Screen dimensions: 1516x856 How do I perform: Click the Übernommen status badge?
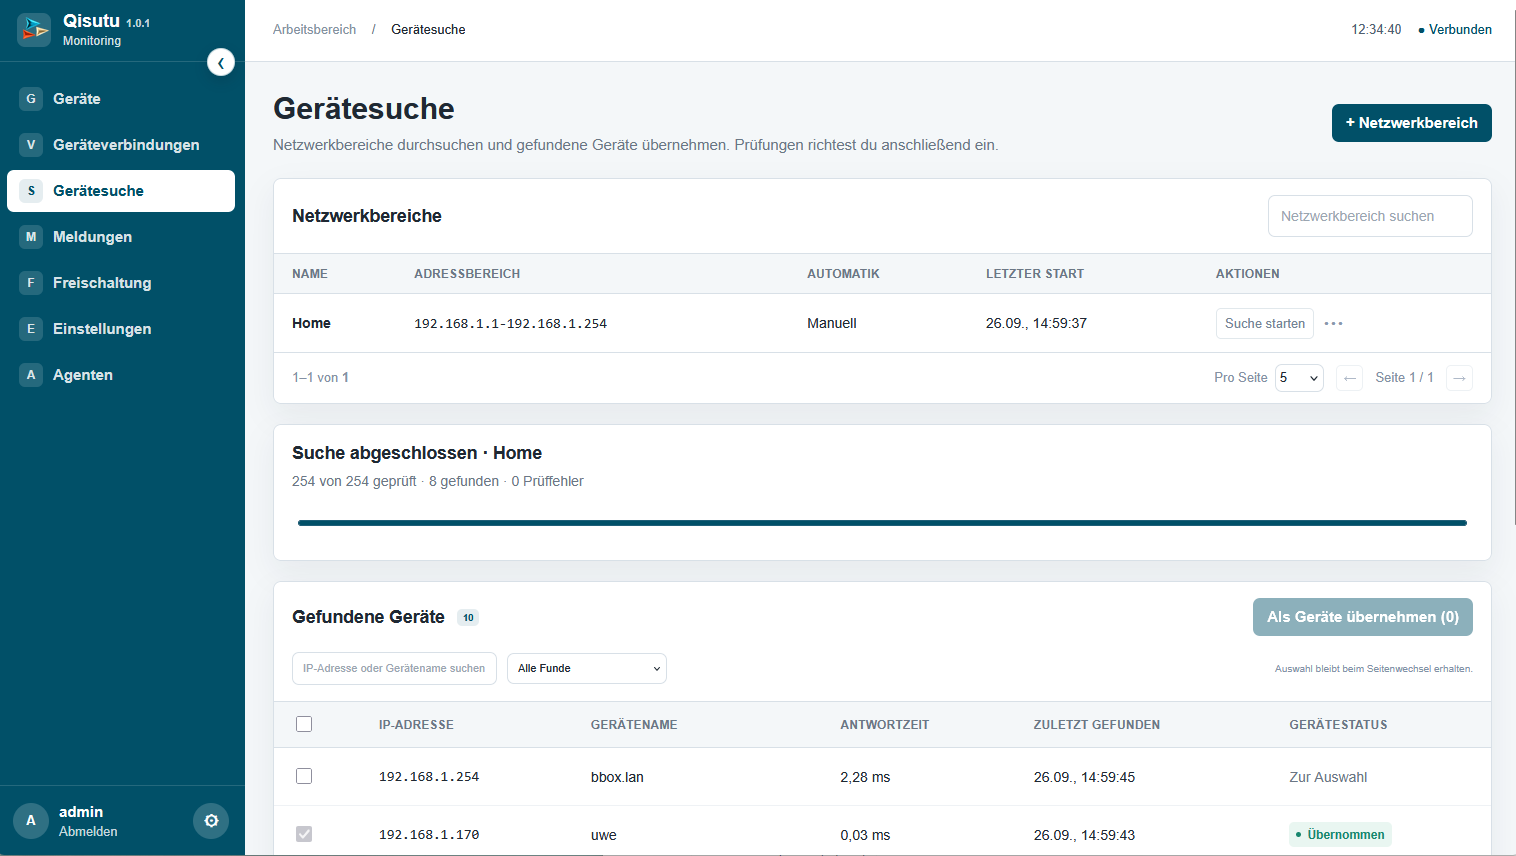coord(1340,834)
